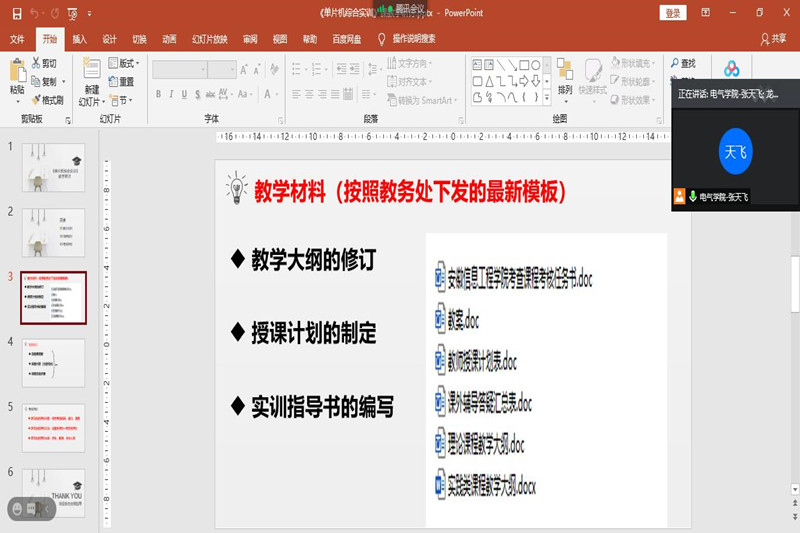Viewport: 800px width, 533px height.
Task: Switch to the Insert tab
Action: click(79, 39)
